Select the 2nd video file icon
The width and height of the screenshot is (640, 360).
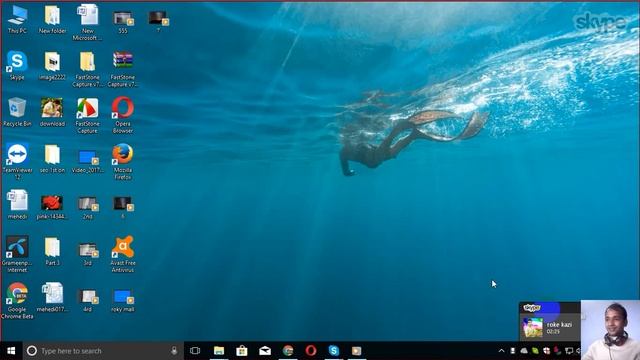click(87, 207)
